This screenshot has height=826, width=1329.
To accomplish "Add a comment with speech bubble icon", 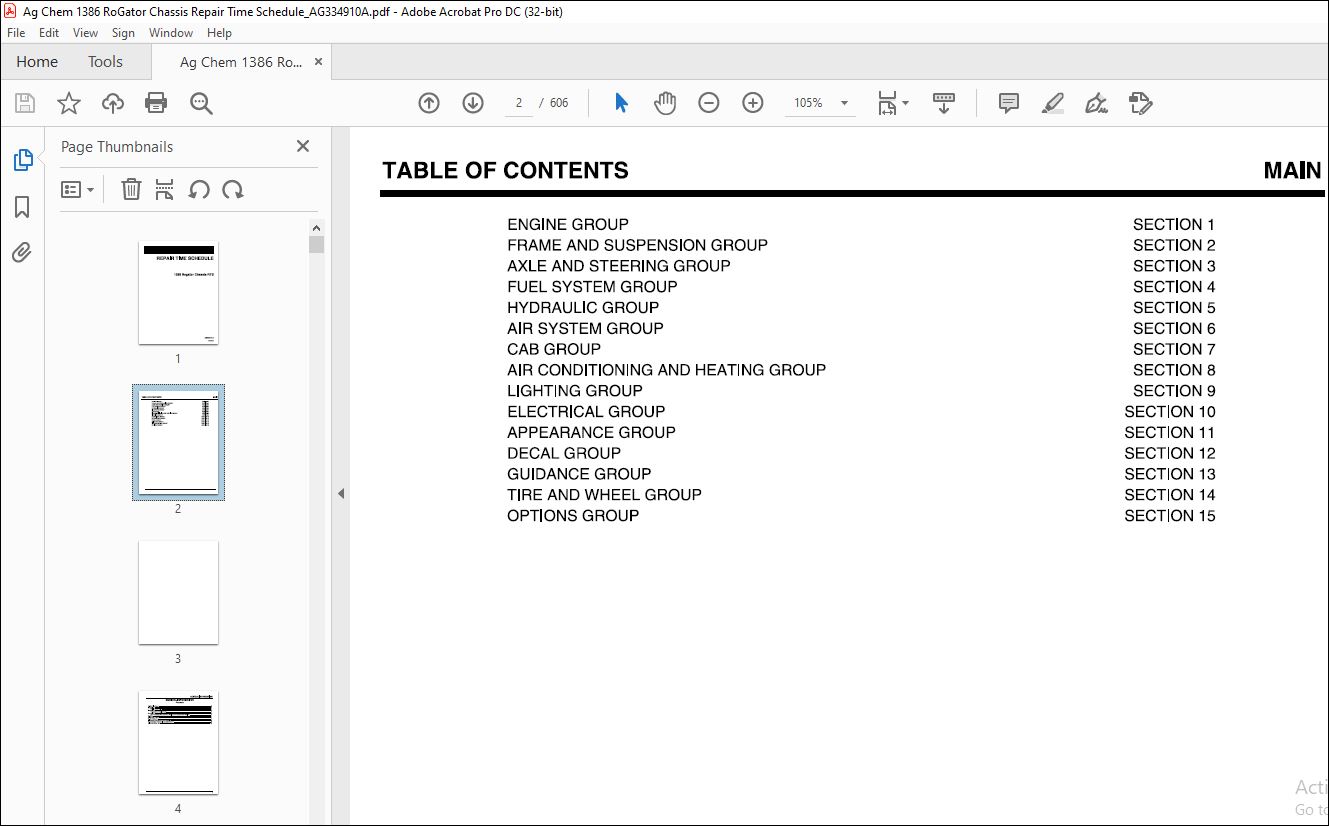I will coord(1009,103).
